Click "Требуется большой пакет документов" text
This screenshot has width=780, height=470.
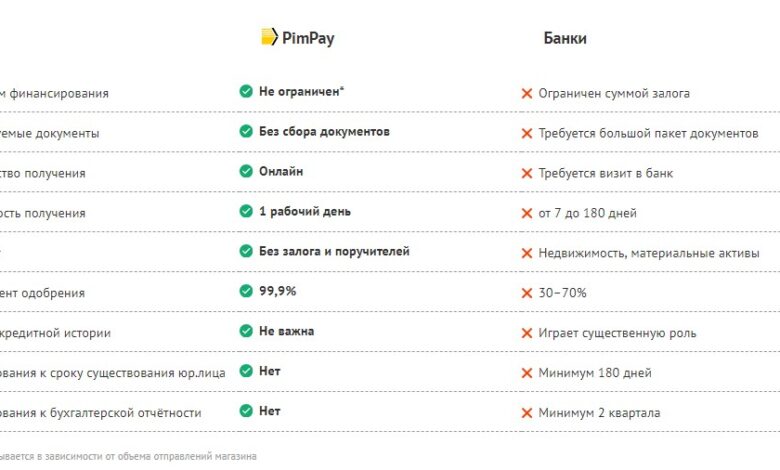648,133
